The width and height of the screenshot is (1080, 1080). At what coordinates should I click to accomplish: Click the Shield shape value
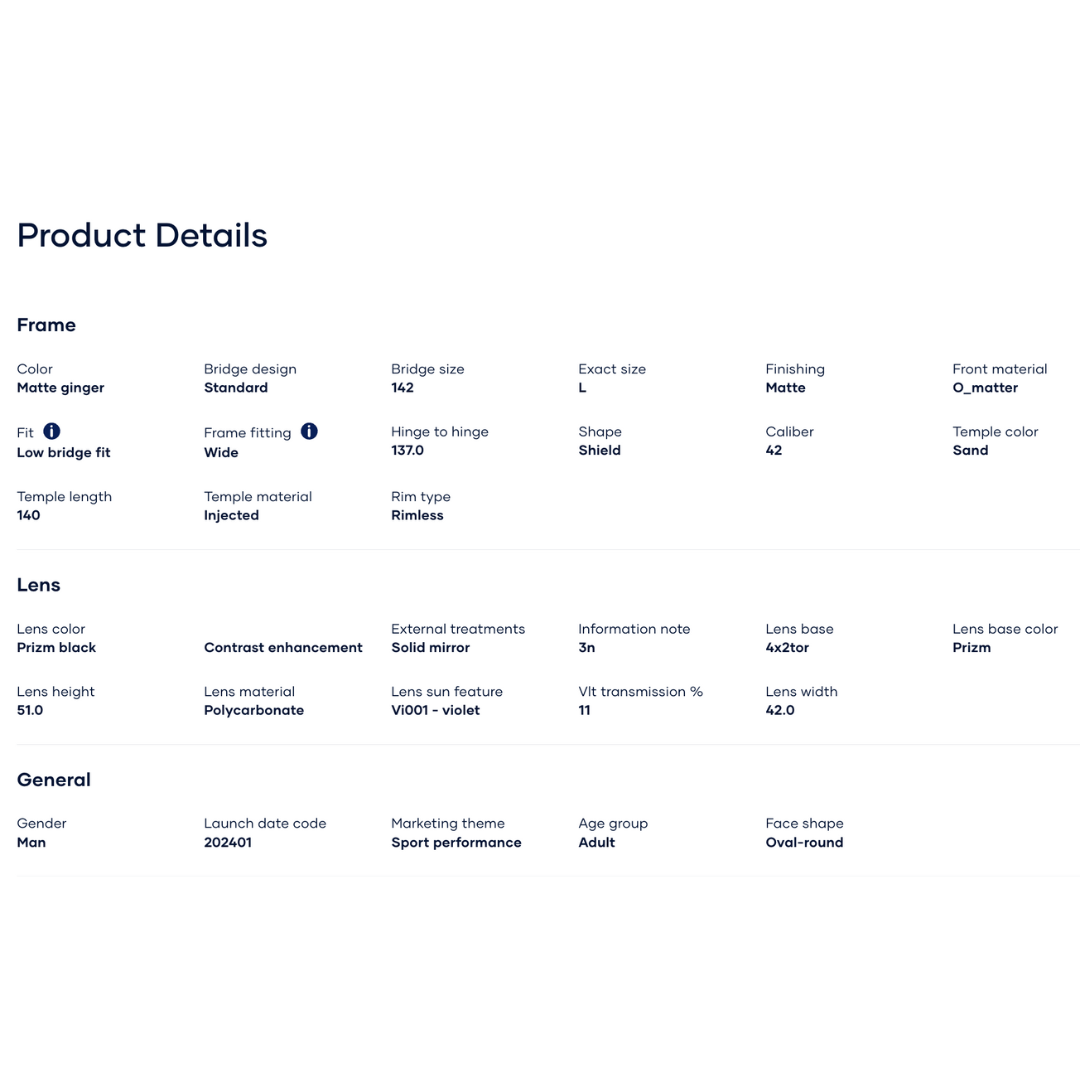[599, 451]
